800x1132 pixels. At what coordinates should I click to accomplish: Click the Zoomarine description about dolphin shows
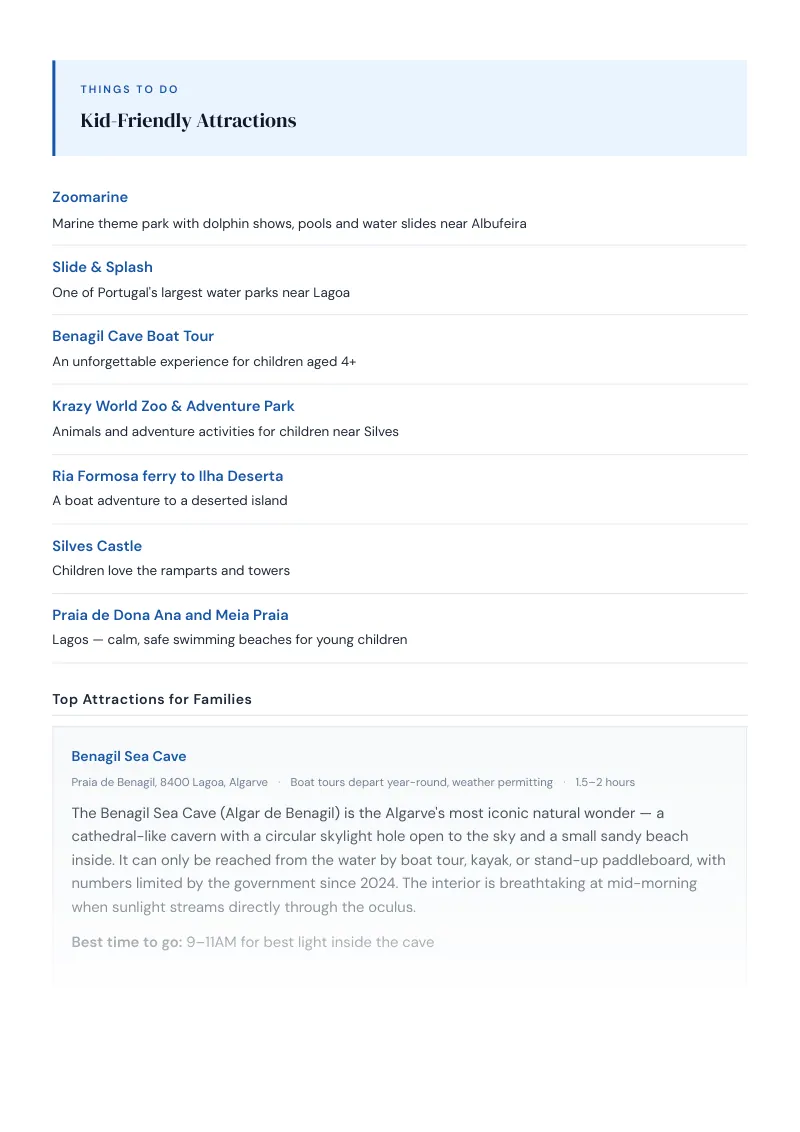click(289, 224)
